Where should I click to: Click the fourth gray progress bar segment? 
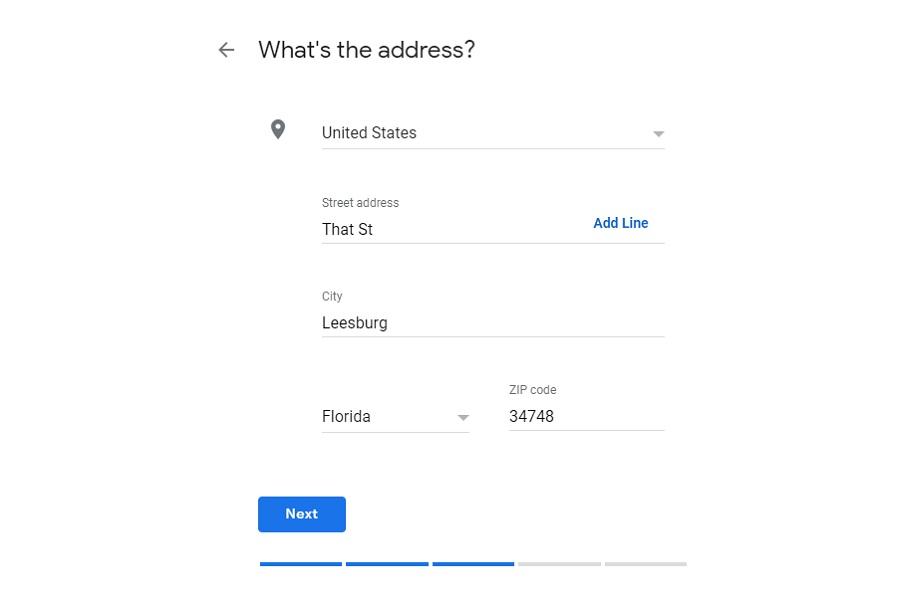pos(559,564)
